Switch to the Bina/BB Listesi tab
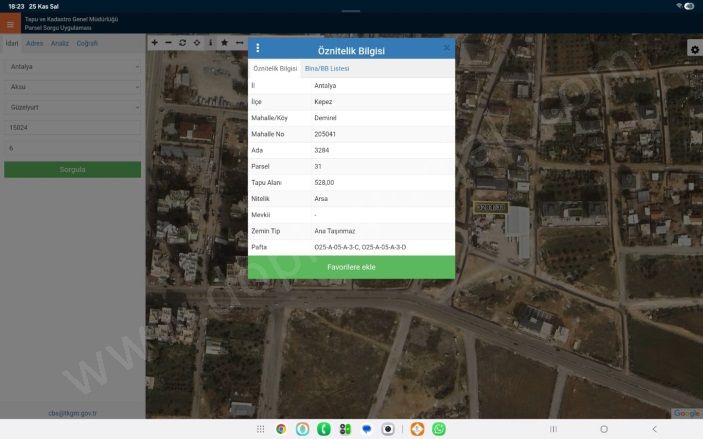This screenshot has height=439, width=703. [326, 69]
